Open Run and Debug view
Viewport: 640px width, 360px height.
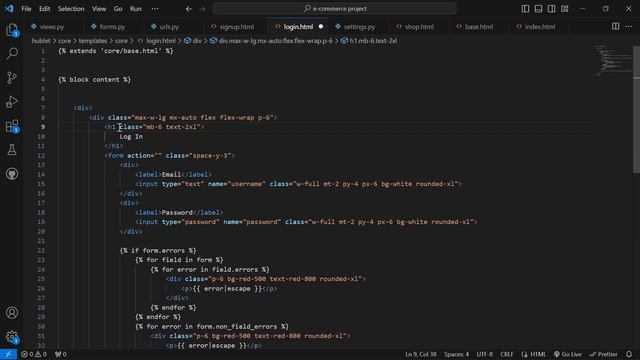click(12, 102)
